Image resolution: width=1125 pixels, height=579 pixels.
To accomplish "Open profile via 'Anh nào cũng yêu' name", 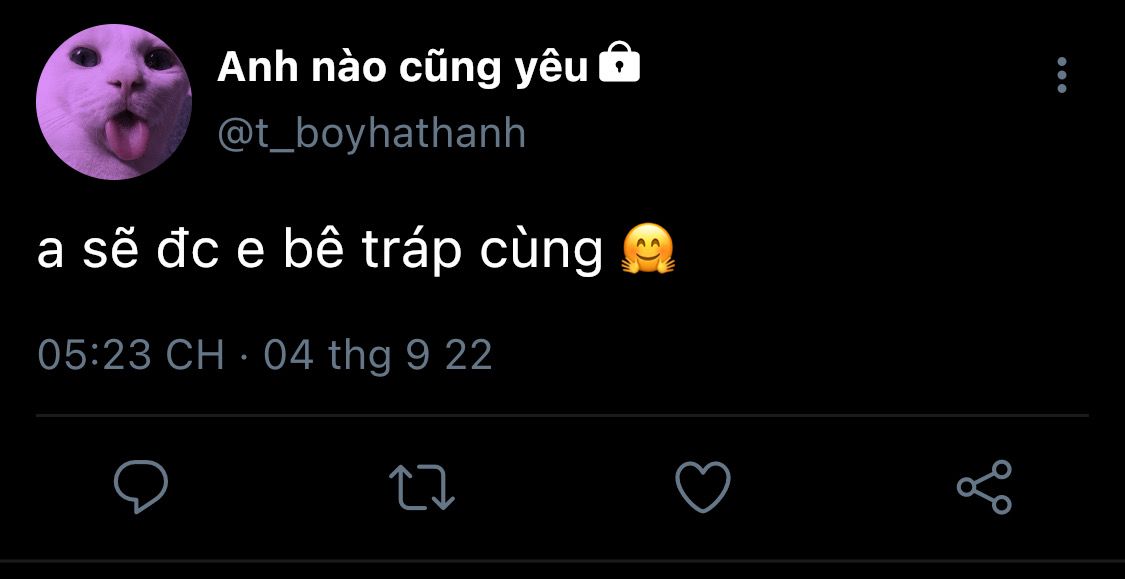I will [403, 68].
